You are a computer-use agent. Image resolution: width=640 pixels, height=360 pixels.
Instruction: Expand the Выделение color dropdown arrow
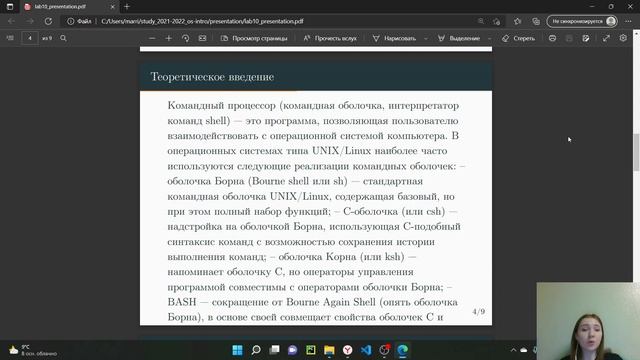tap(489, 38)
